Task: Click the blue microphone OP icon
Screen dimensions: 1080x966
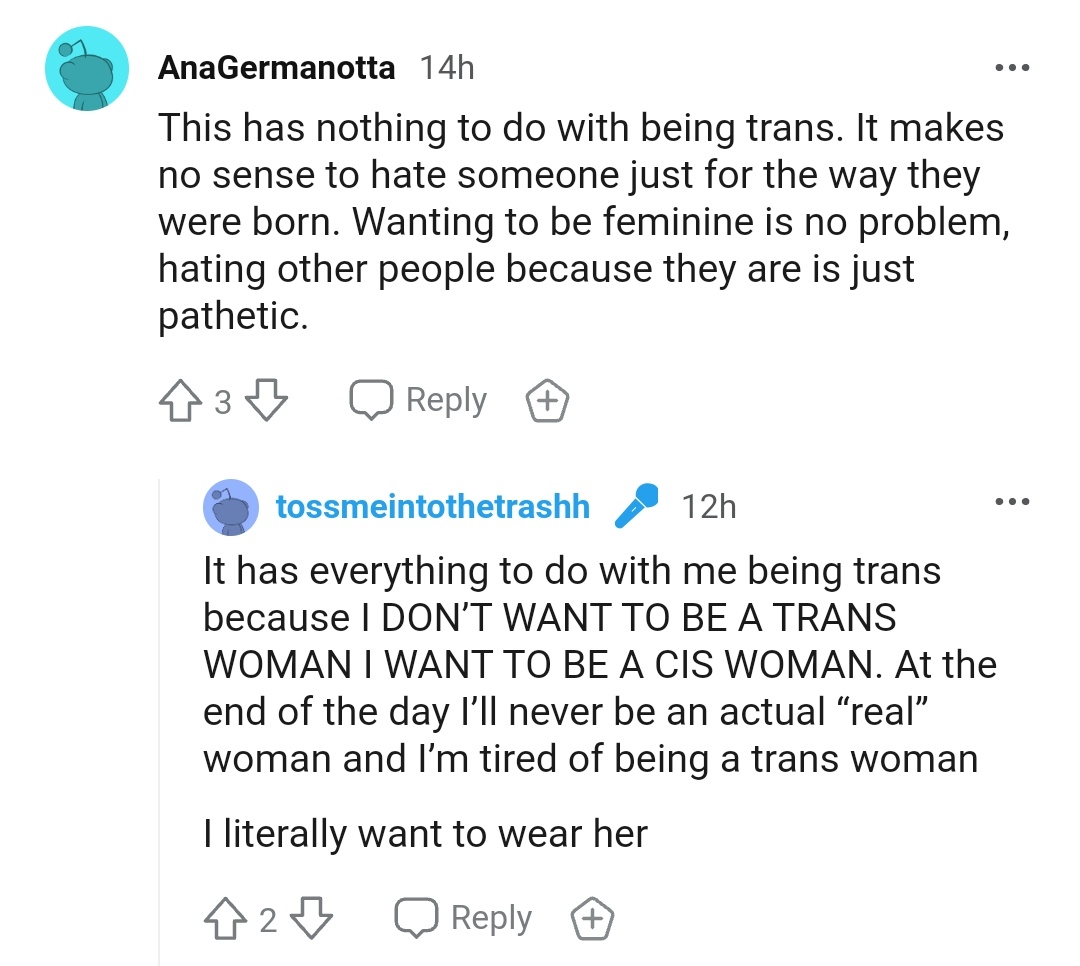Action: pos(637,506)
